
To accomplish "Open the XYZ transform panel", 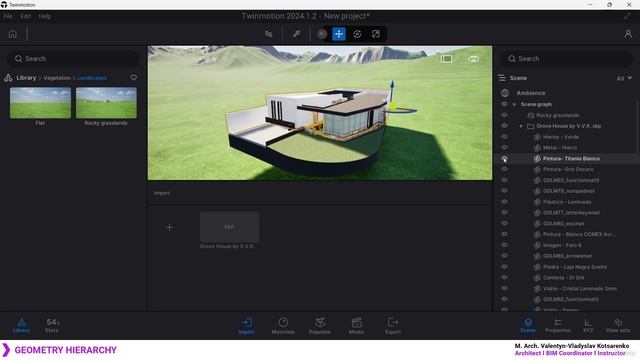I will point(588,326).
